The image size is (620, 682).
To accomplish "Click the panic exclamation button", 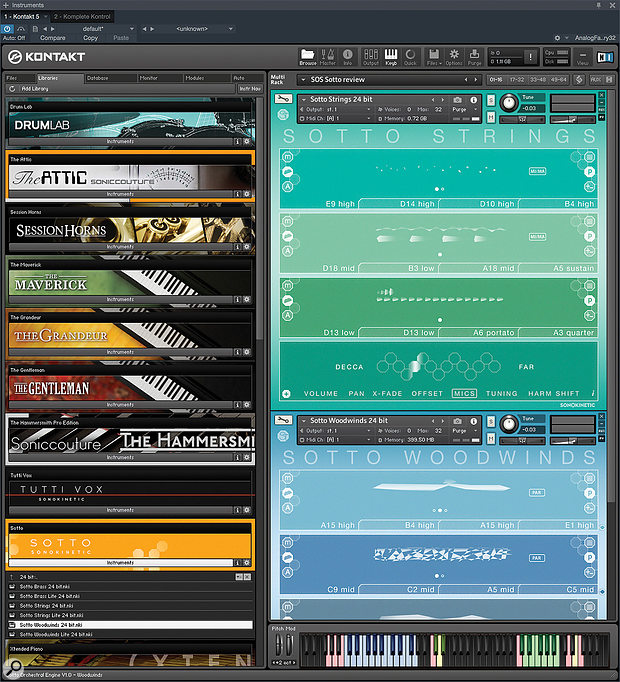I will 530,57.
